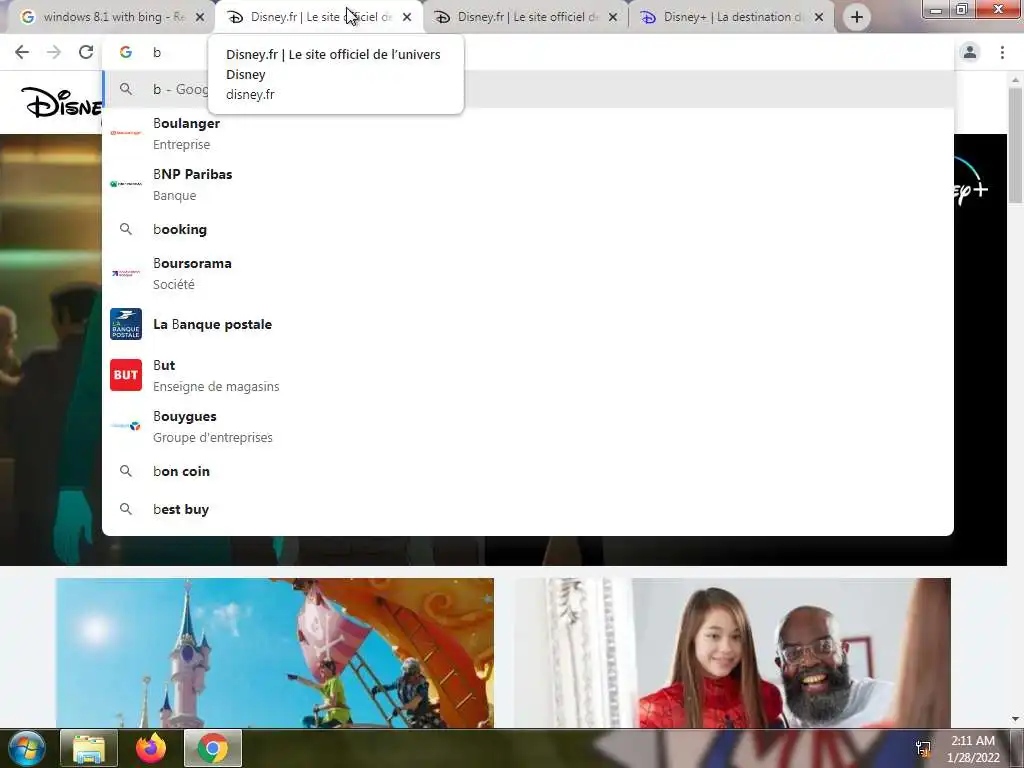Click the scrollbar down arrow
The width and height of the screenshot is (1024, 768).
click(1015, 719)
